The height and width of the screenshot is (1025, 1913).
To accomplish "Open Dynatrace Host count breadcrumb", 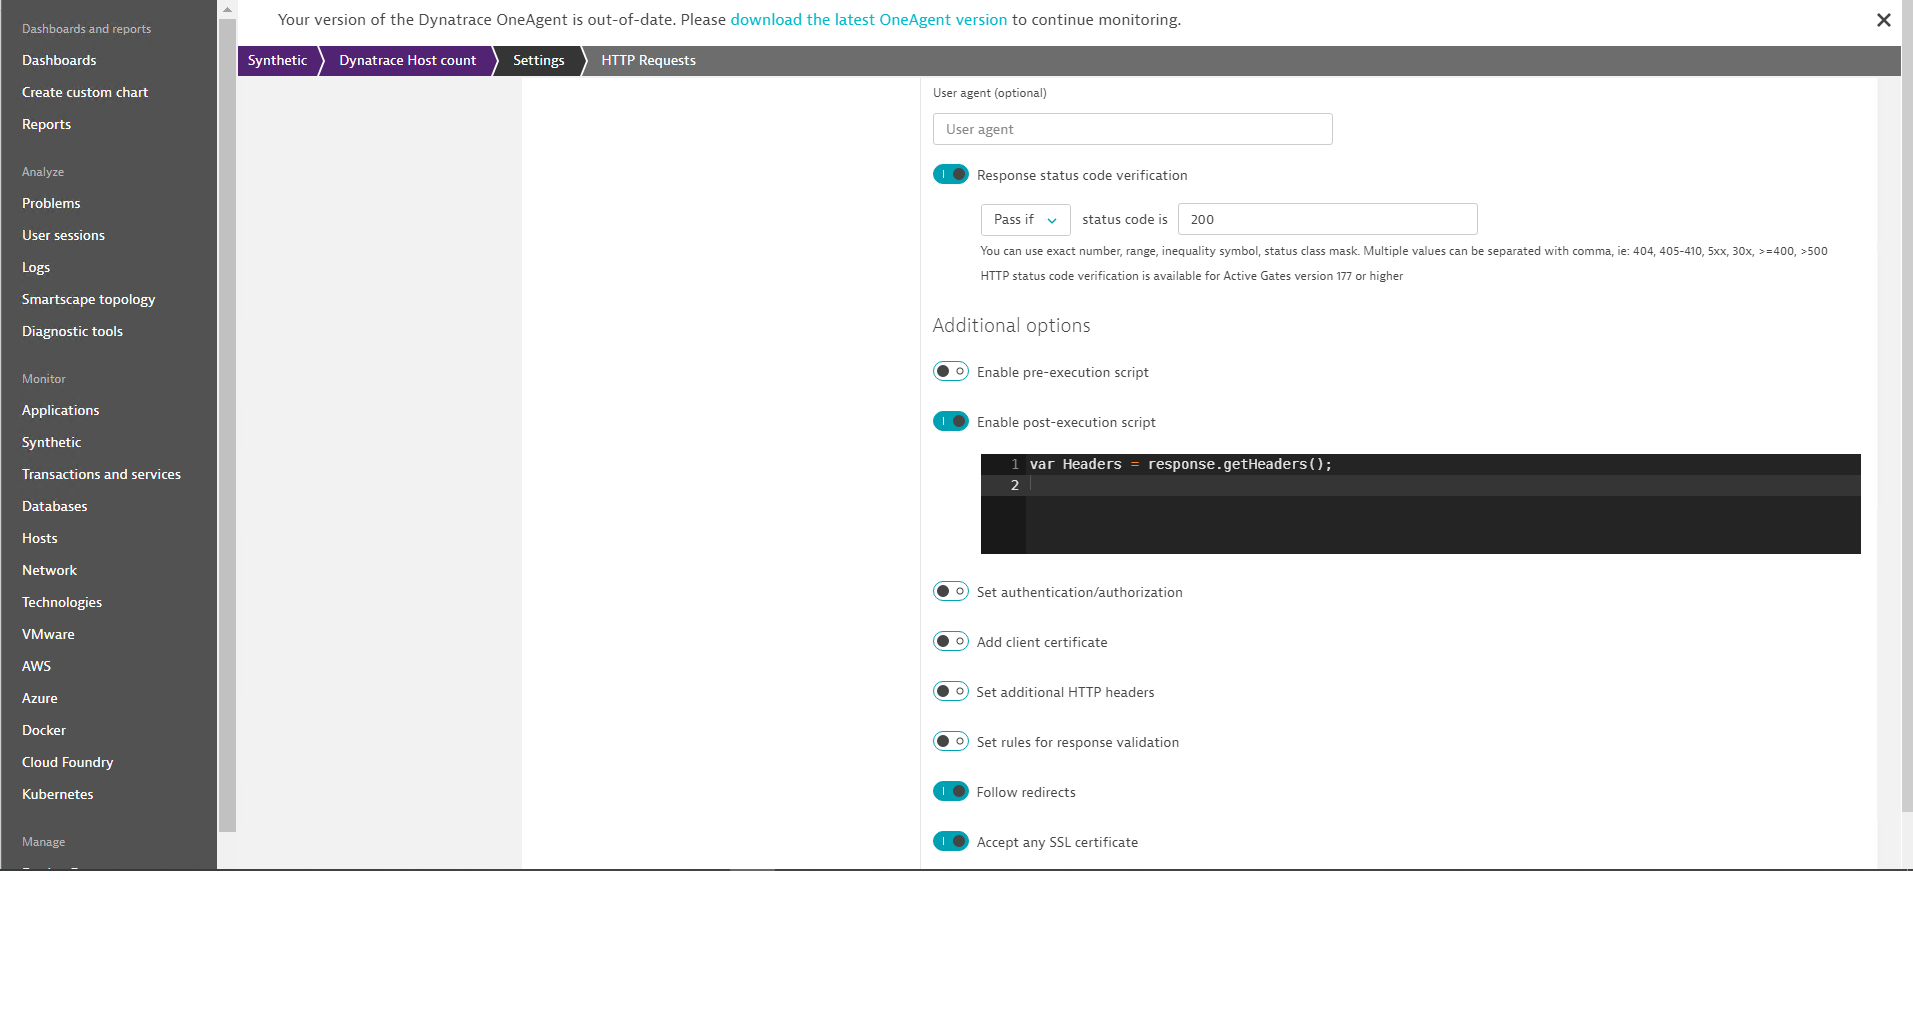I will click(407, 61).
